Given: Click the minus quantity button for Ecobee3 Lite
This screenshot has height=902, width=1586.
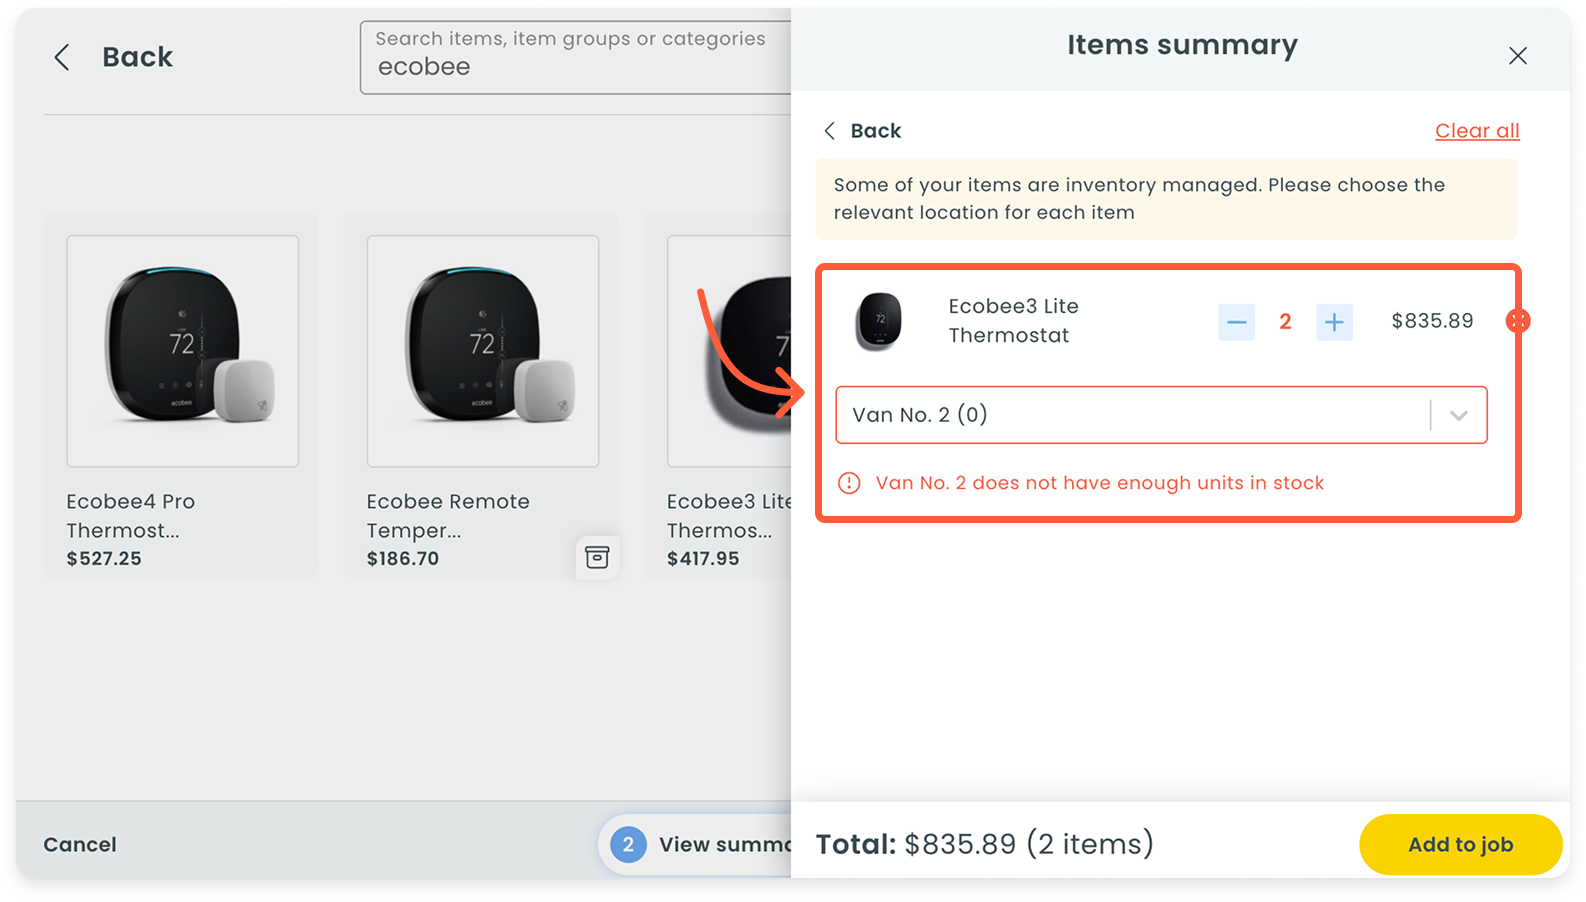Looking at the screenshot, I should [1236, 322].
